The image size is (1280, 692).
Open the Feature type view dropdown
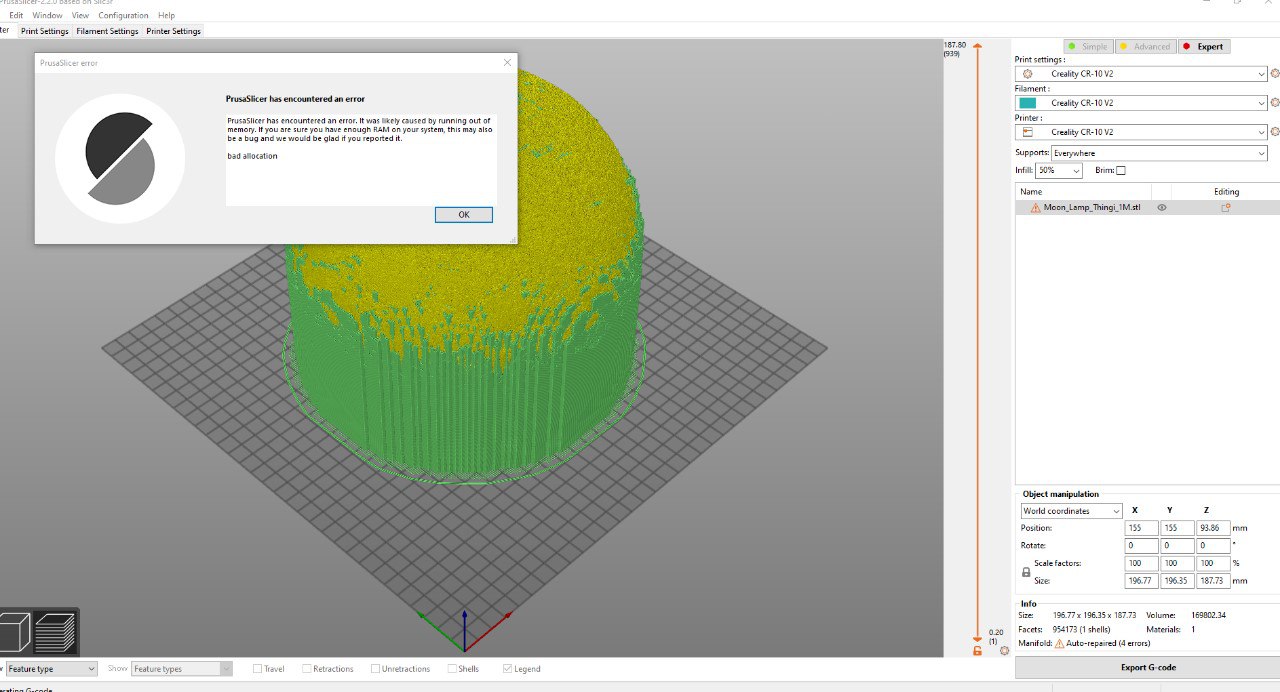point(50,669)
